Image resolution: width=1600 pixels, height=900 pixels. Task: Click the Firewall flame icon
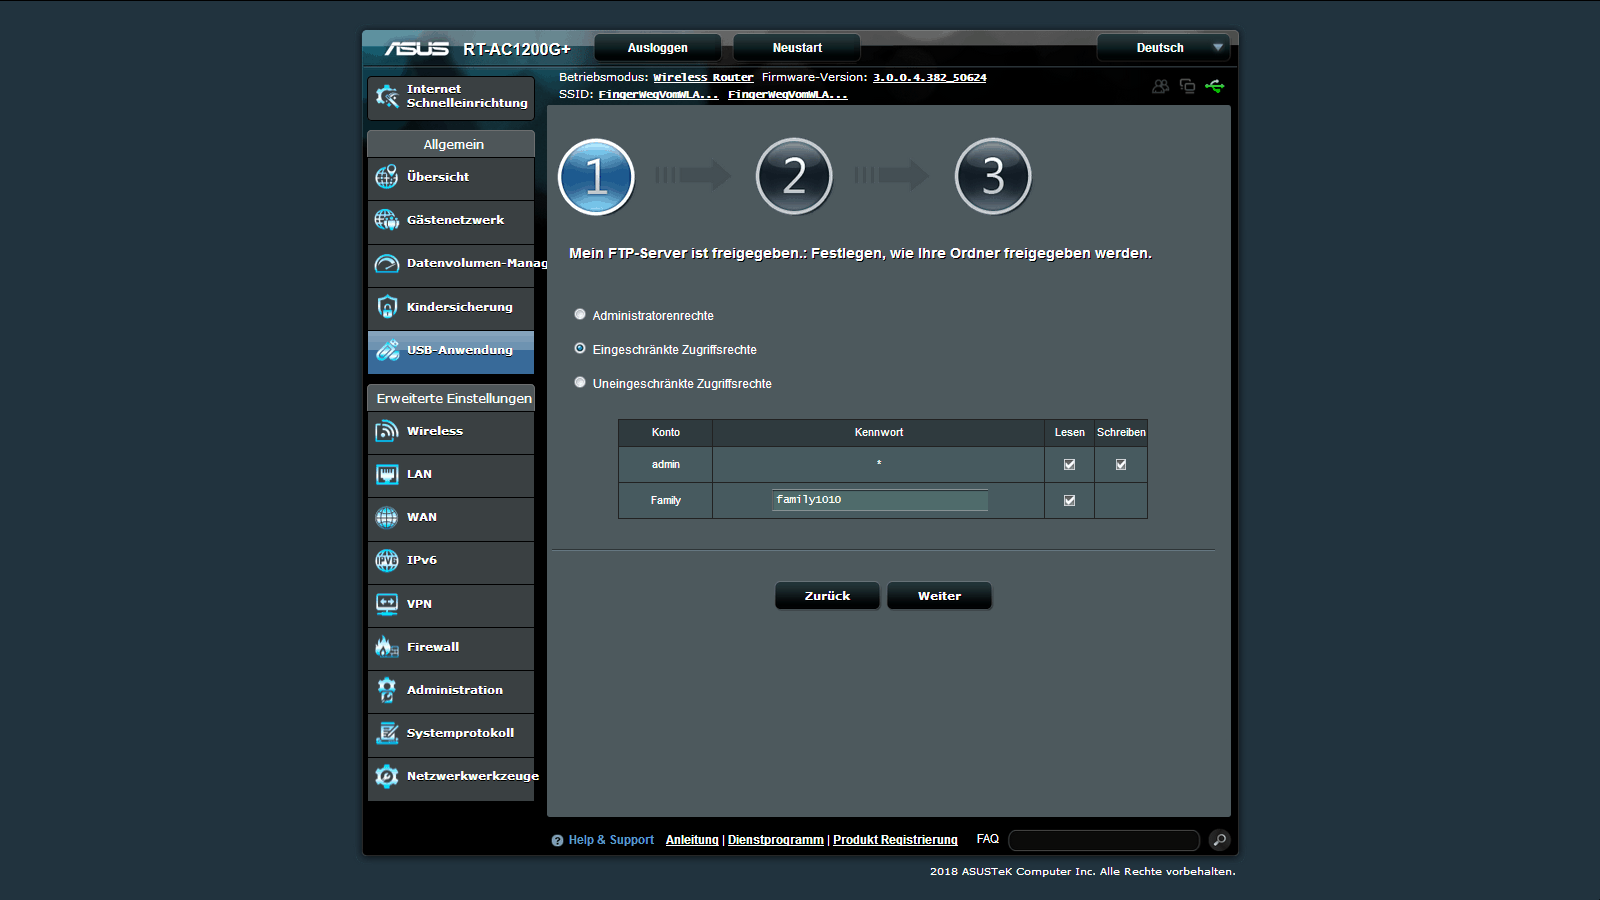(387, 647)
